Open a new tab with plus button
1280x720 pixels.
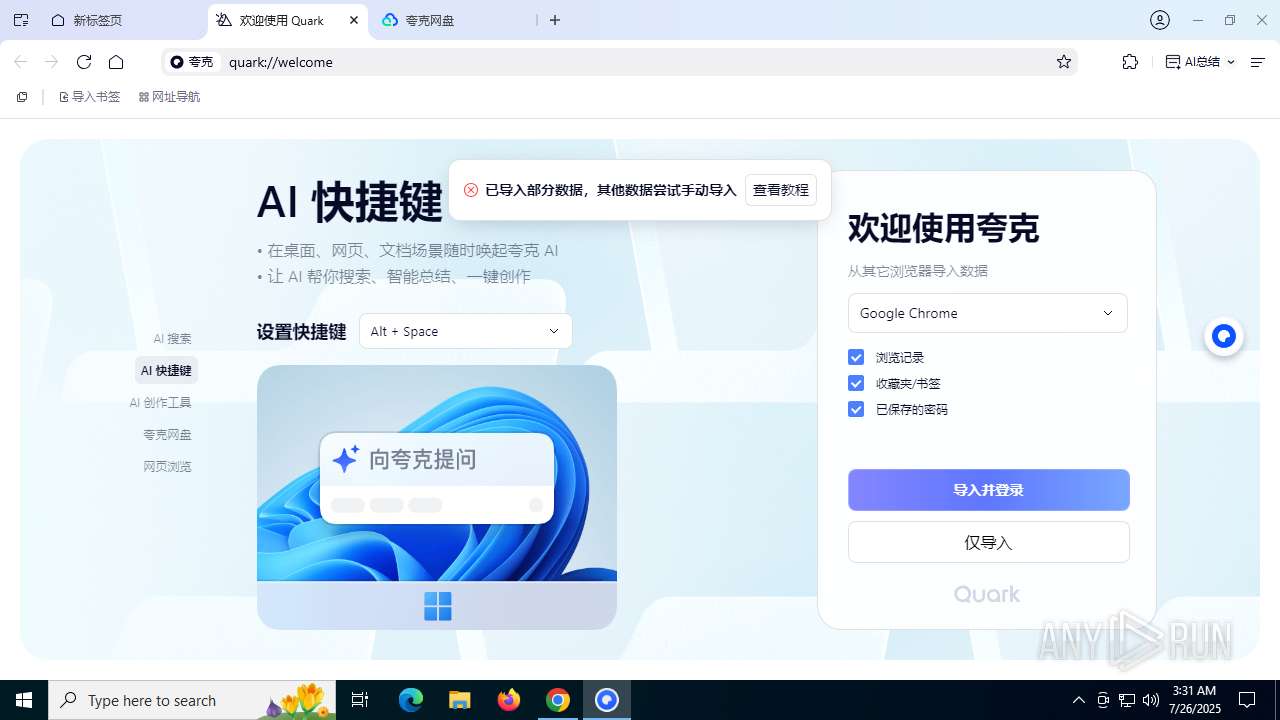555,20
